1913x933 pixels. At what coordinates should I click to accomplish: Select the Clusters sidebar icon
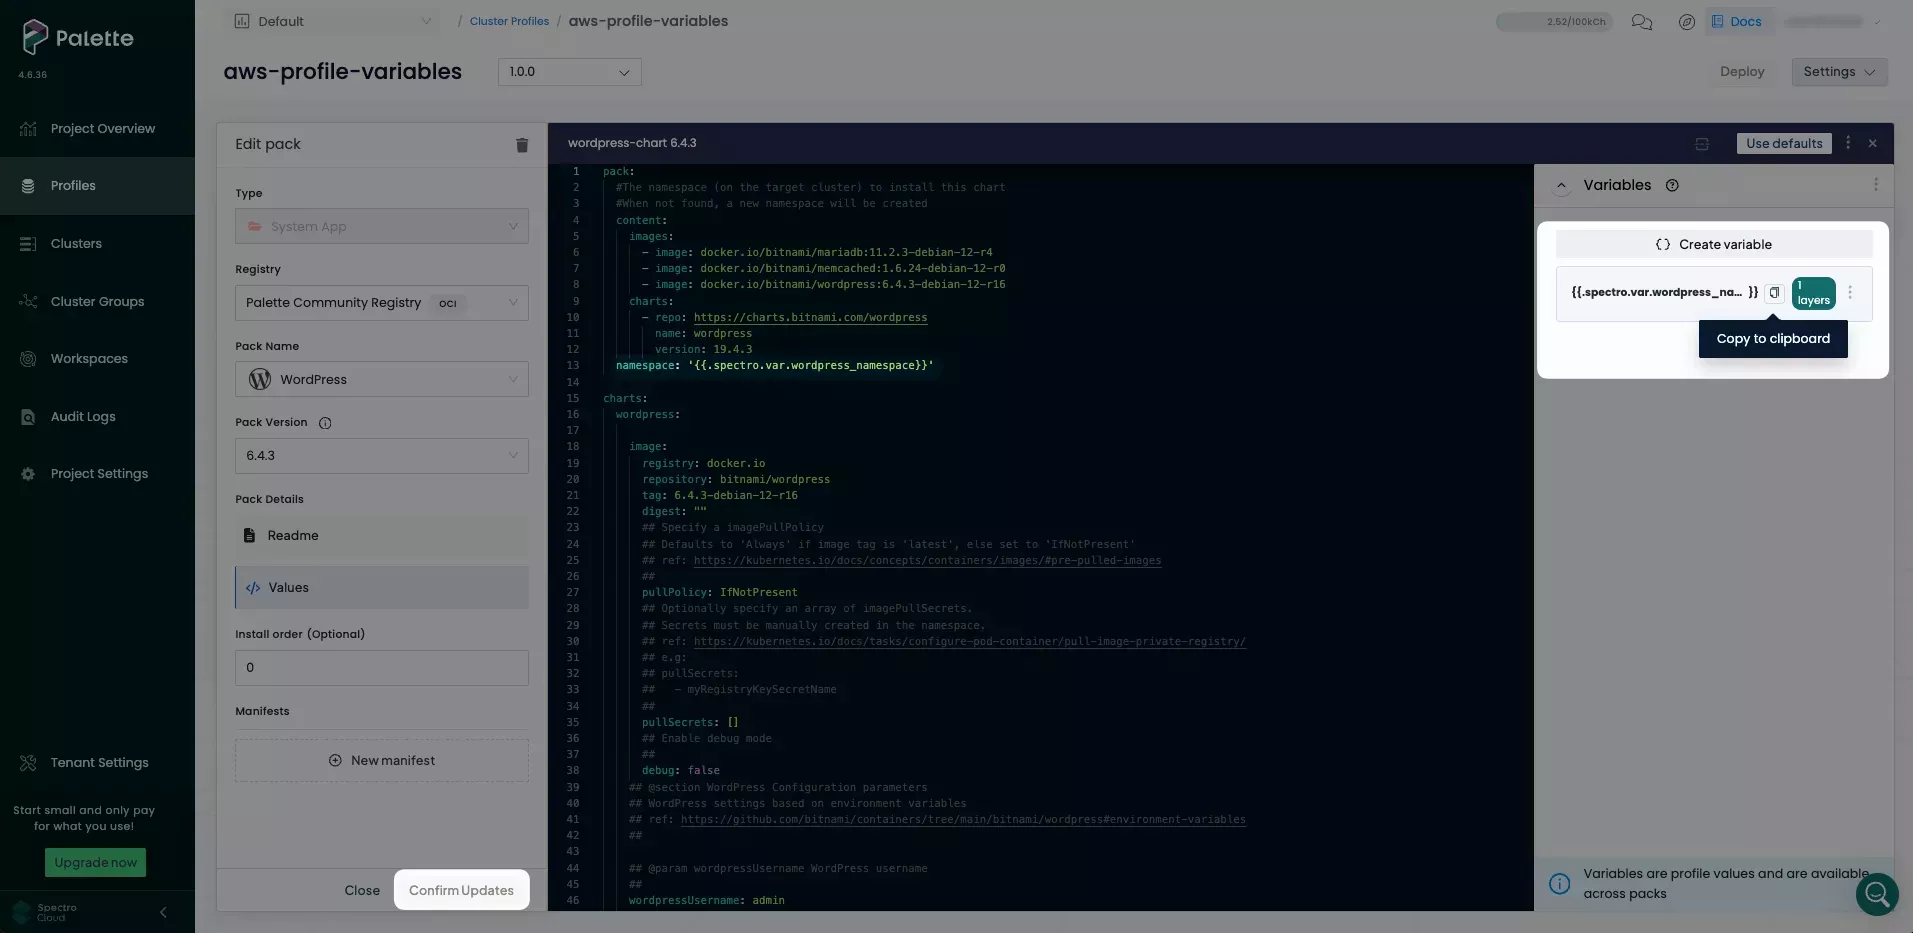[x=27, y=243]
